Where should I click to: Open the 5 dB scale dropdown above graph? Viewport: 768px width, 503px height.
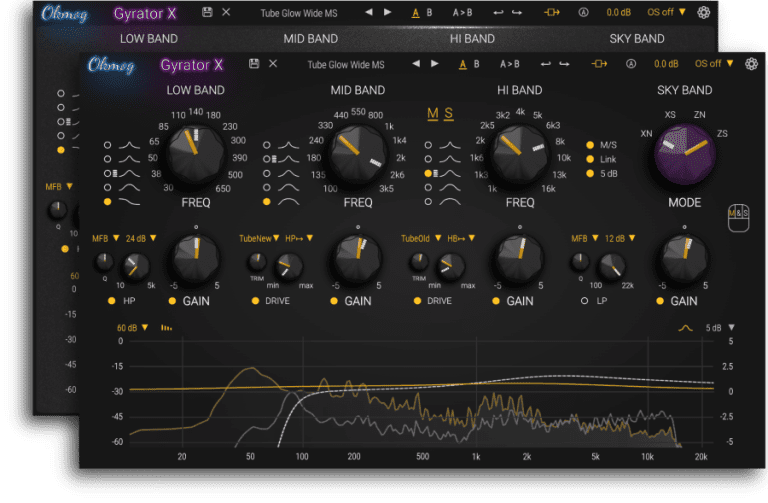(x=720, y=328)
